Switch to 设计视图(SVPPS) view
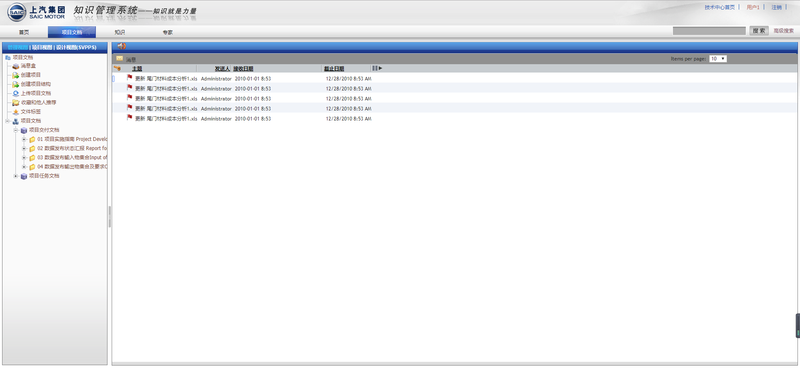Screen dimensions: 800x386 (77, 47)
